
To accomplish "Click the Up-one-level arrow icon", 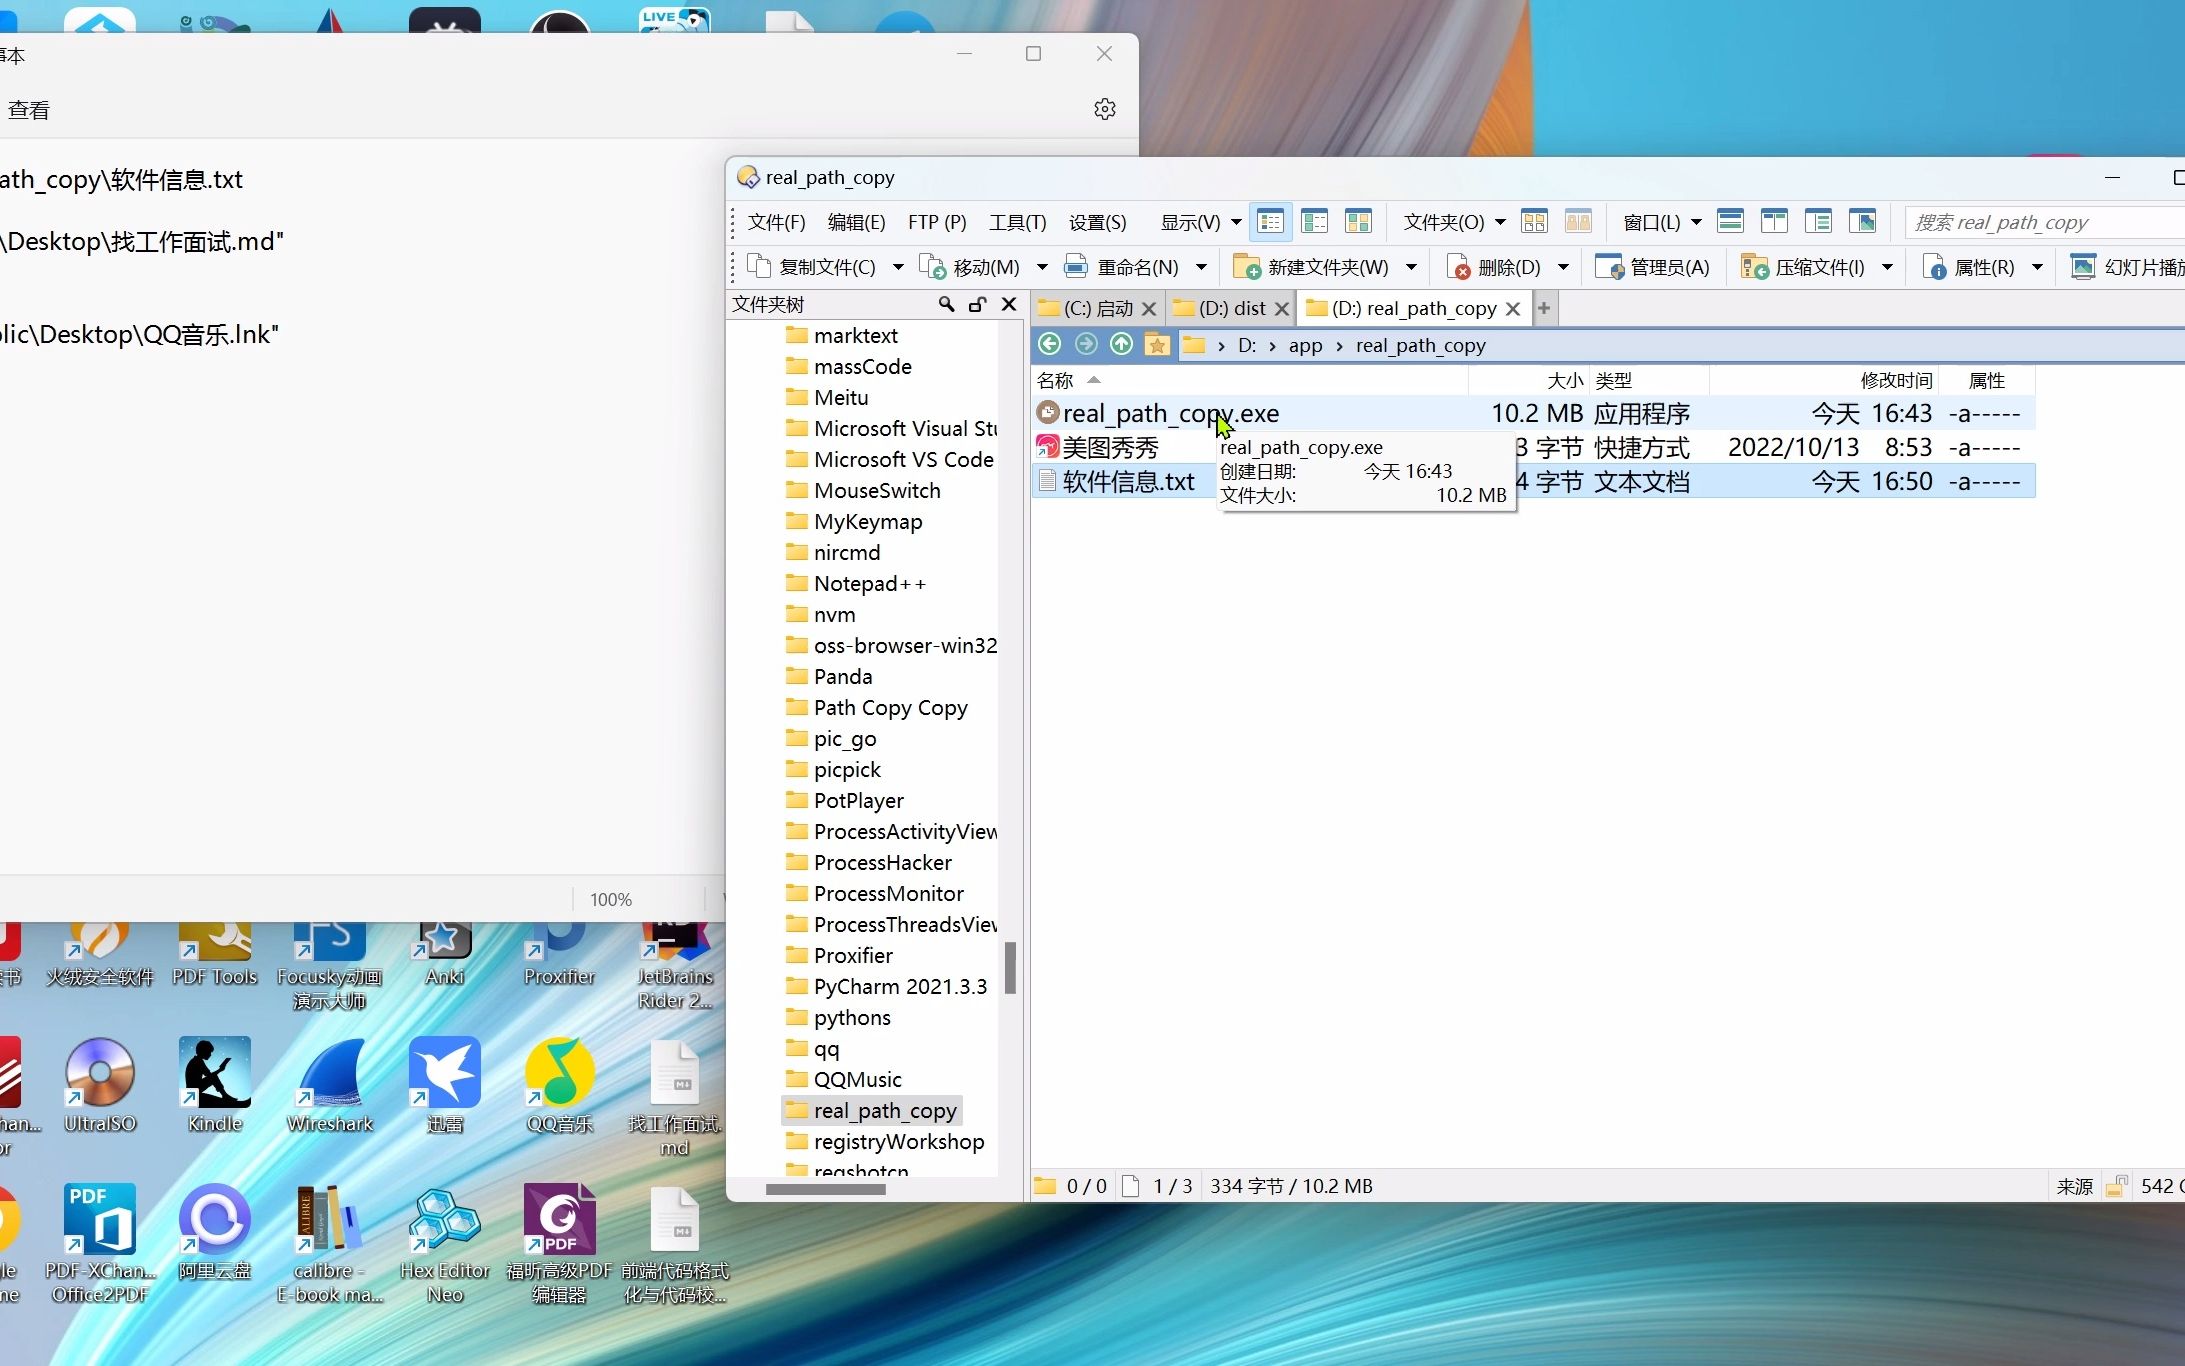I will (x=1121, y=344).
